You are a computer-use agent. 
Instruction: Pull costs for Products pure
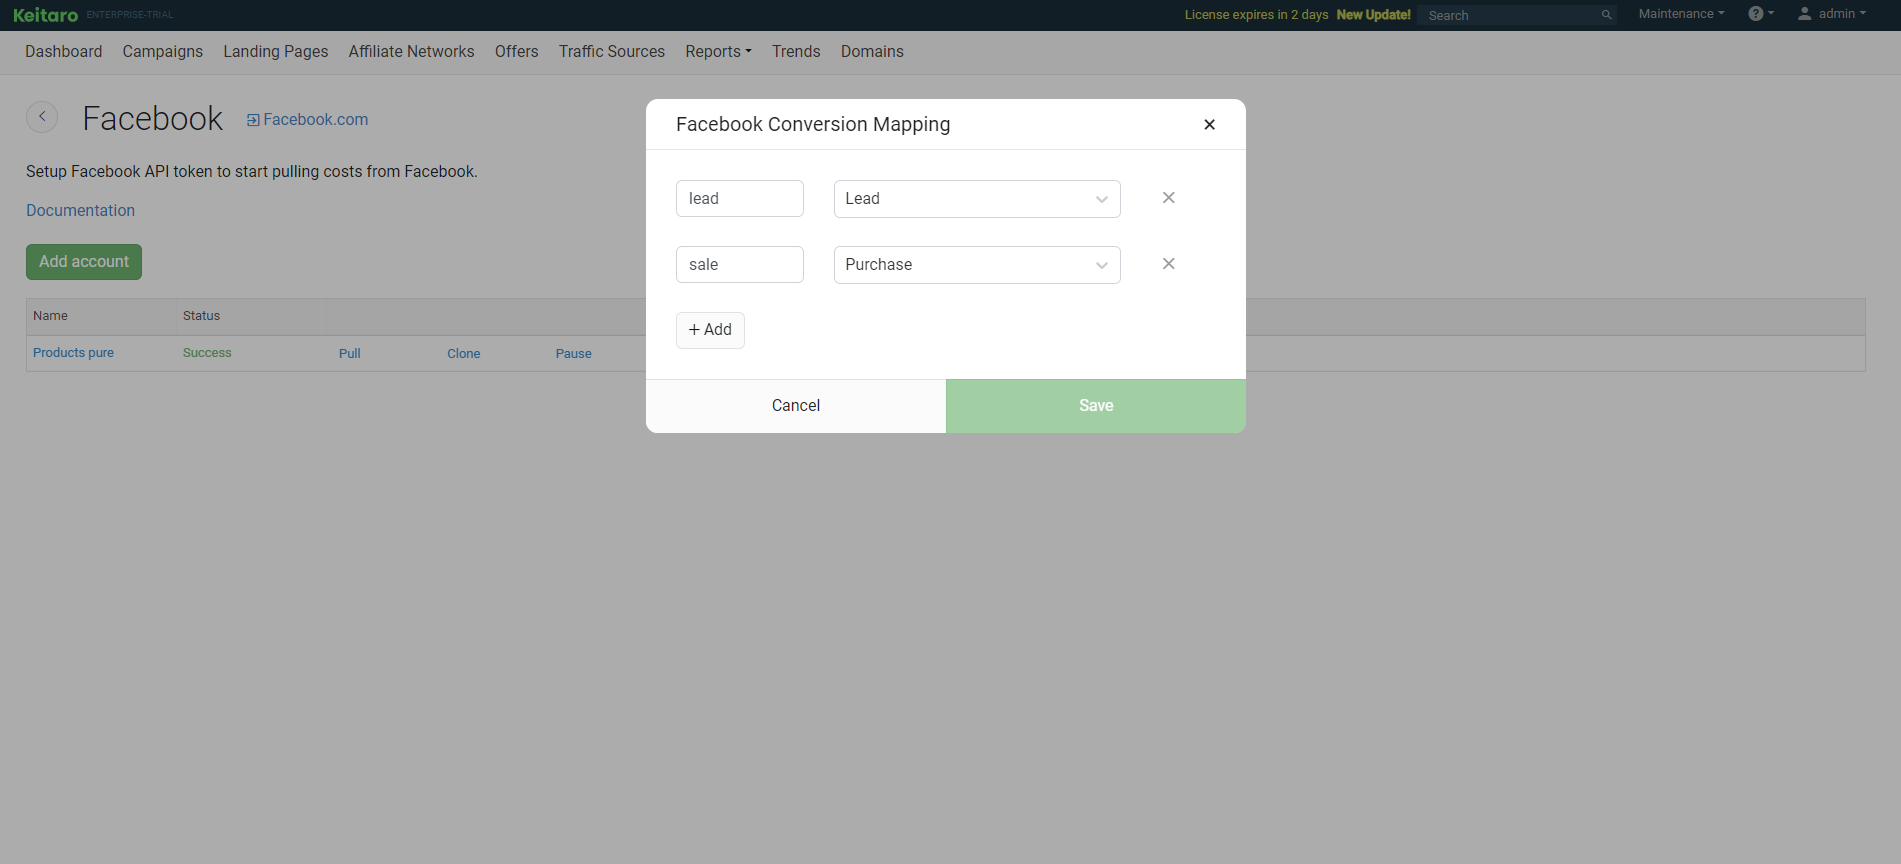[349, 354]
